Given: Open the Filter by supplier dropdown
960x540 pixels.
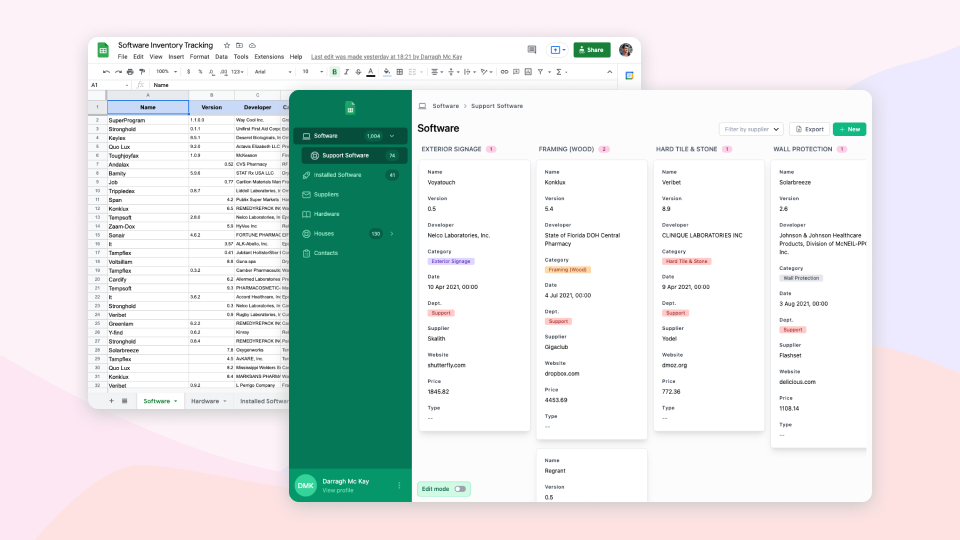Looking at the screenshot, I should 751,129.
